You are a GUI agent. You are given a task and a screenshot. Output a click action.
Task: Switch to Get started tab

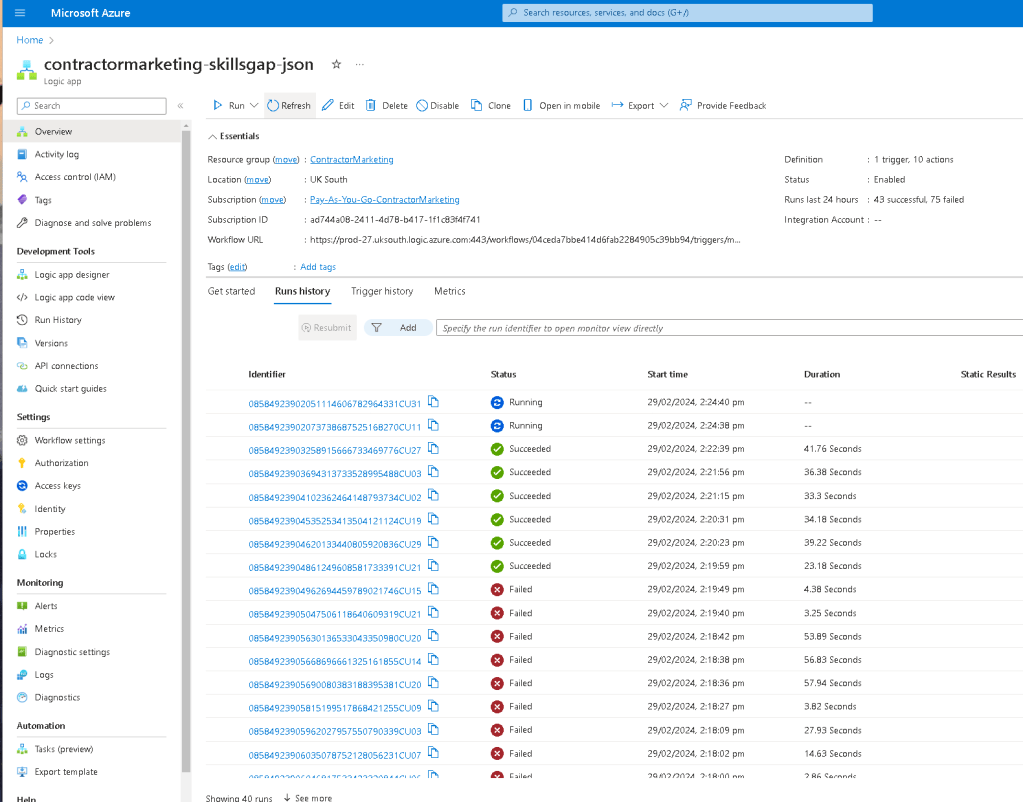pyautogui.click(x=231, y=291)
